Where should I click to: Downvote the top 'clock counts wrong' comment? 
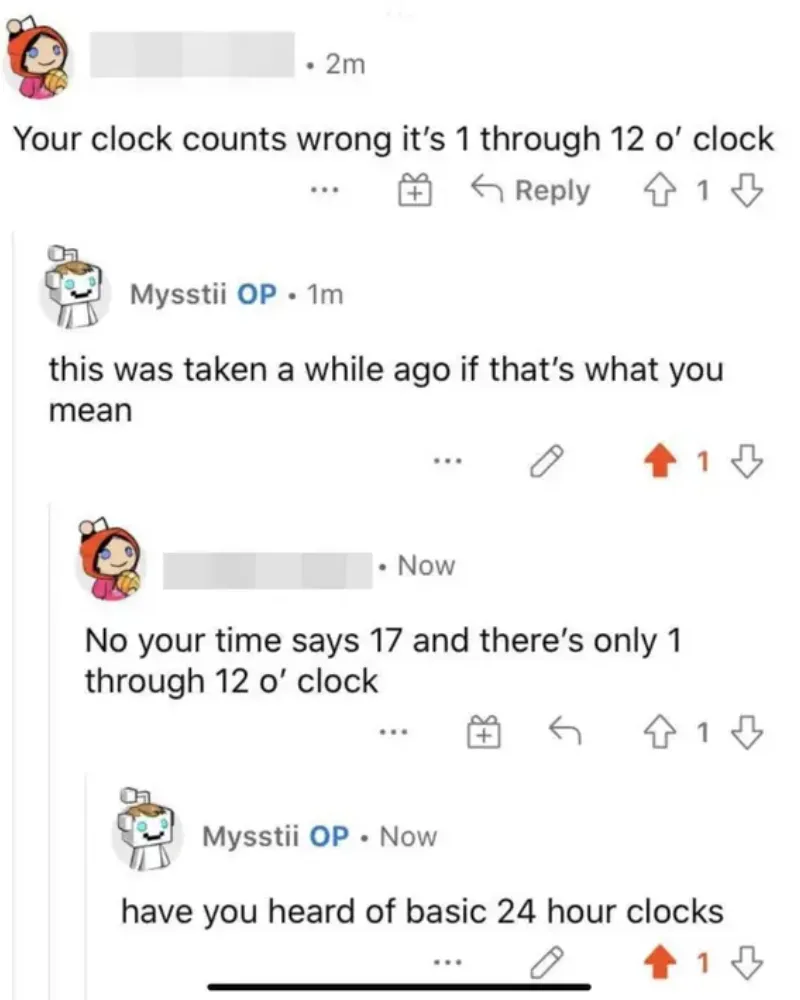(748, 191)
